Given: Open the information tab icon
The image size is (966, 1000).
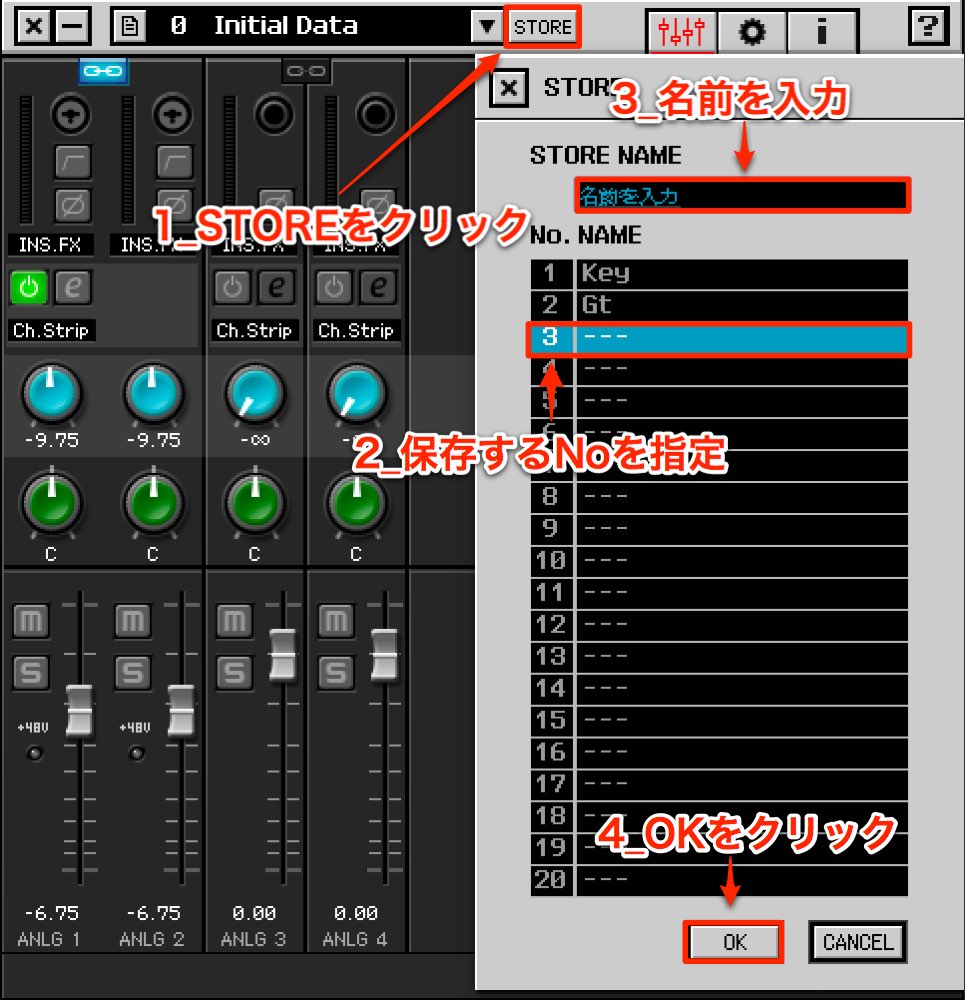Looking at the screenshot, I should [822, 31].
